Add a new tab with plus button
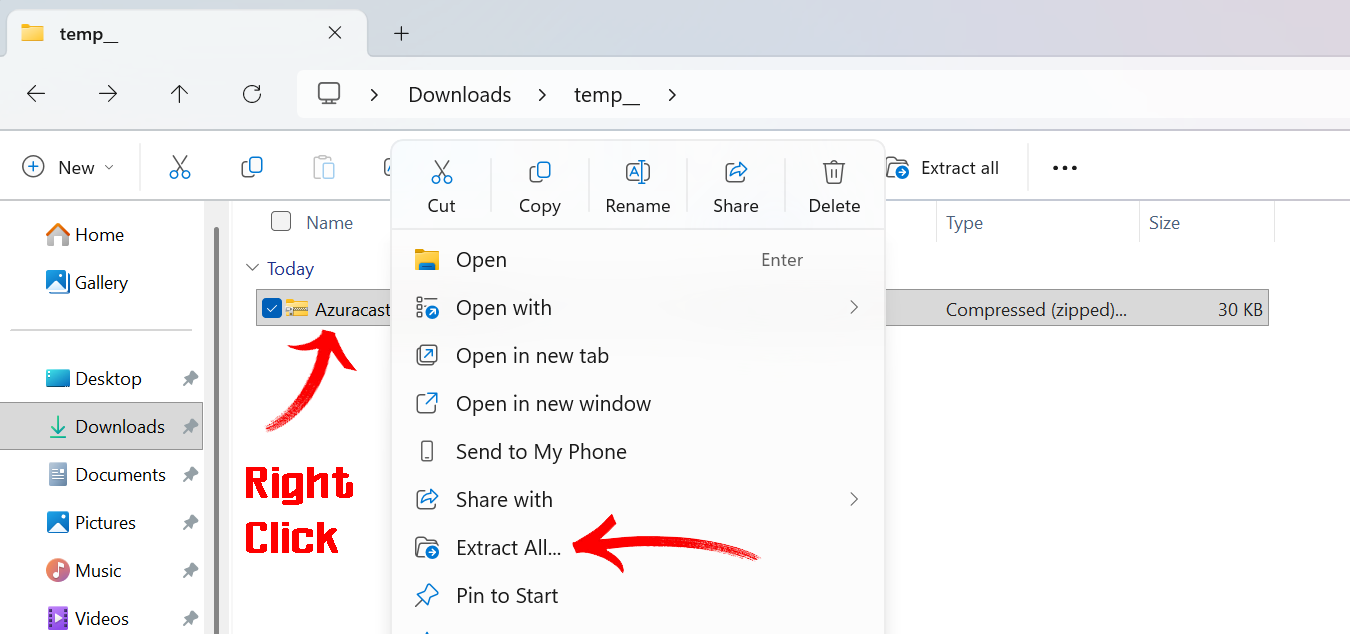Image resolution: width=1350 pixels, height=634 pixels. 401,33
